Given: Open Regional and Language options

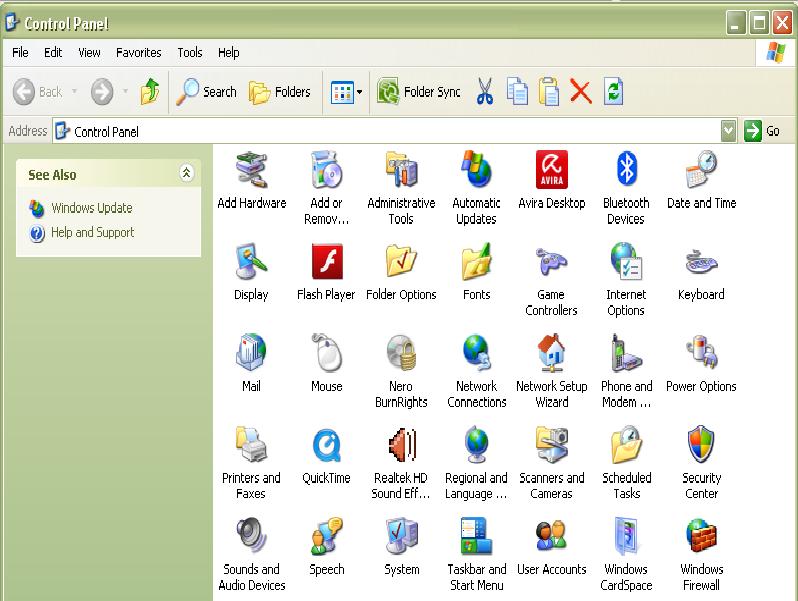Looking at the screenshot, I should (x=476, y=463).
